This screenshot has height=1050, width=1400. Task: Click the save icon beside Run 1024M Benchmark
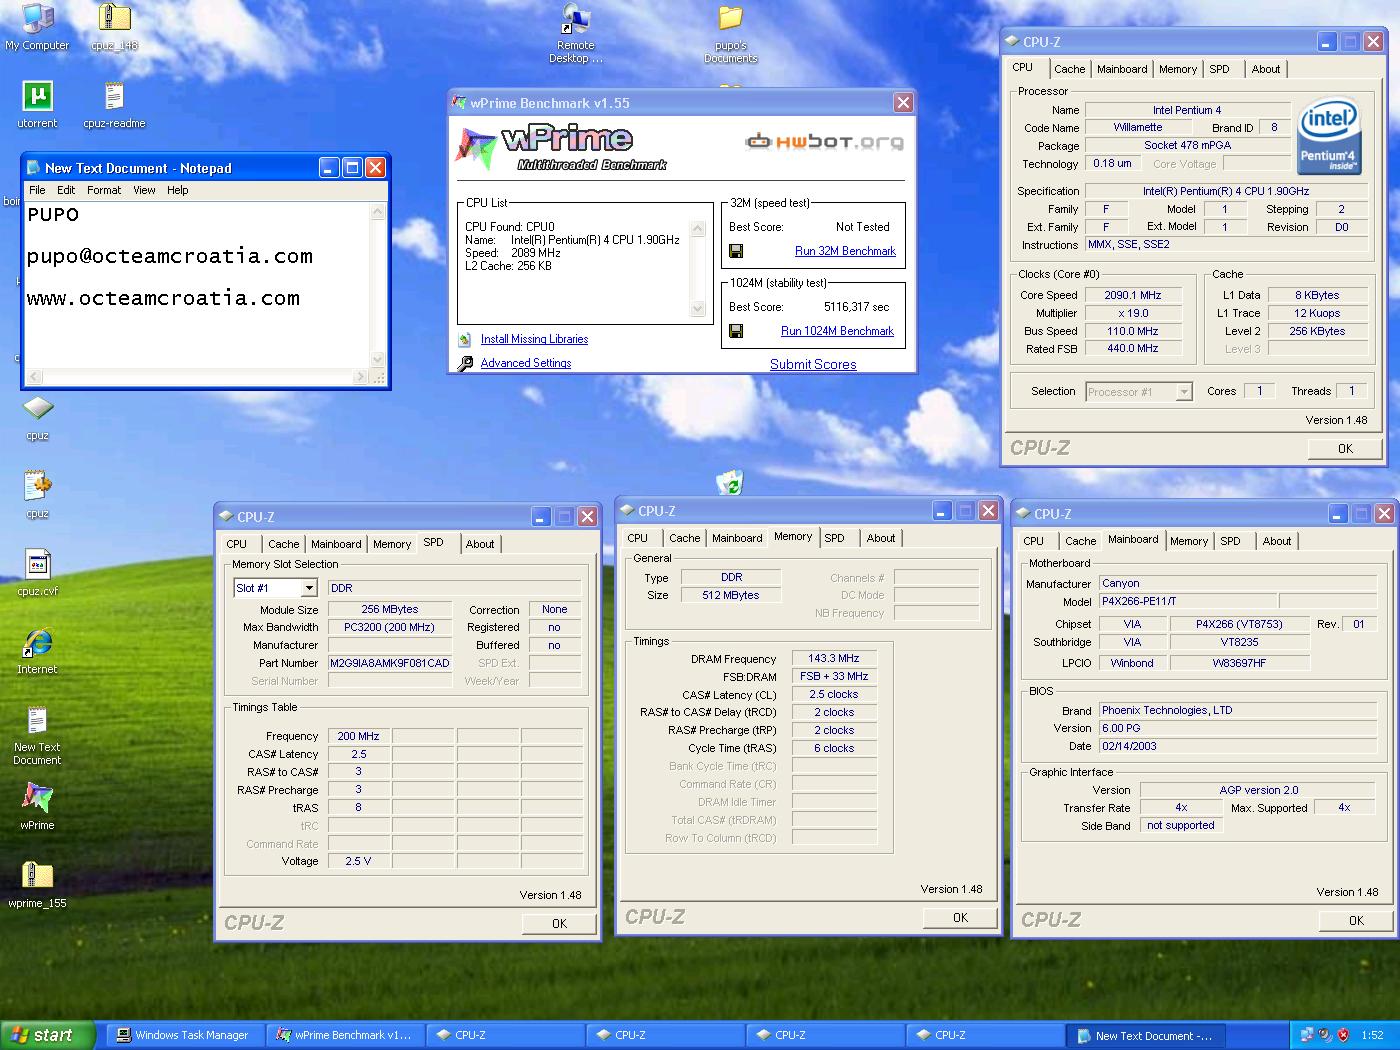[736, 331]
